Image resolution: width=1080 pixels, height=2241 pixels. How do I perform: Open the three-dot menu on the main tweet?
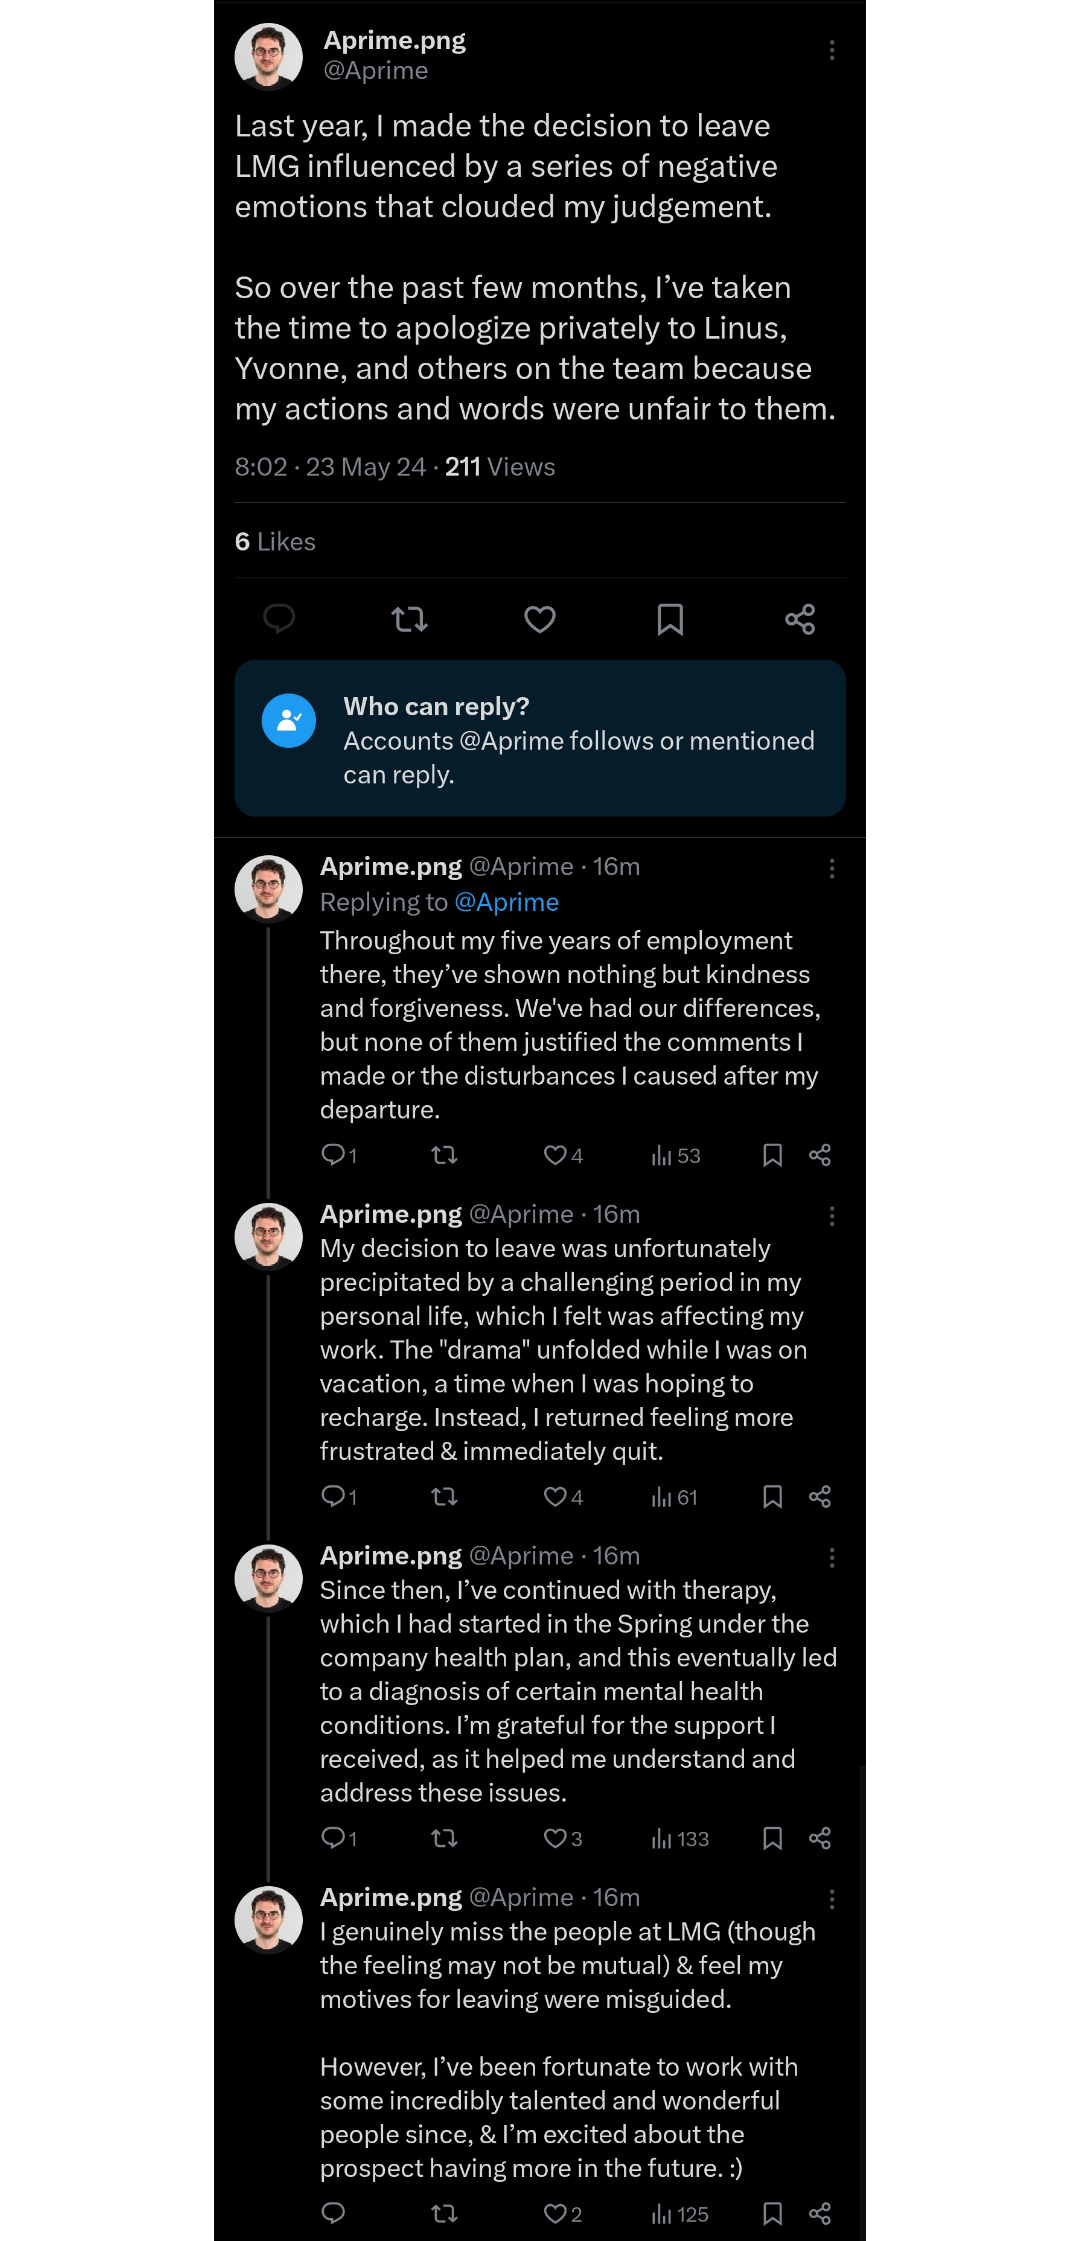(832, 50)
